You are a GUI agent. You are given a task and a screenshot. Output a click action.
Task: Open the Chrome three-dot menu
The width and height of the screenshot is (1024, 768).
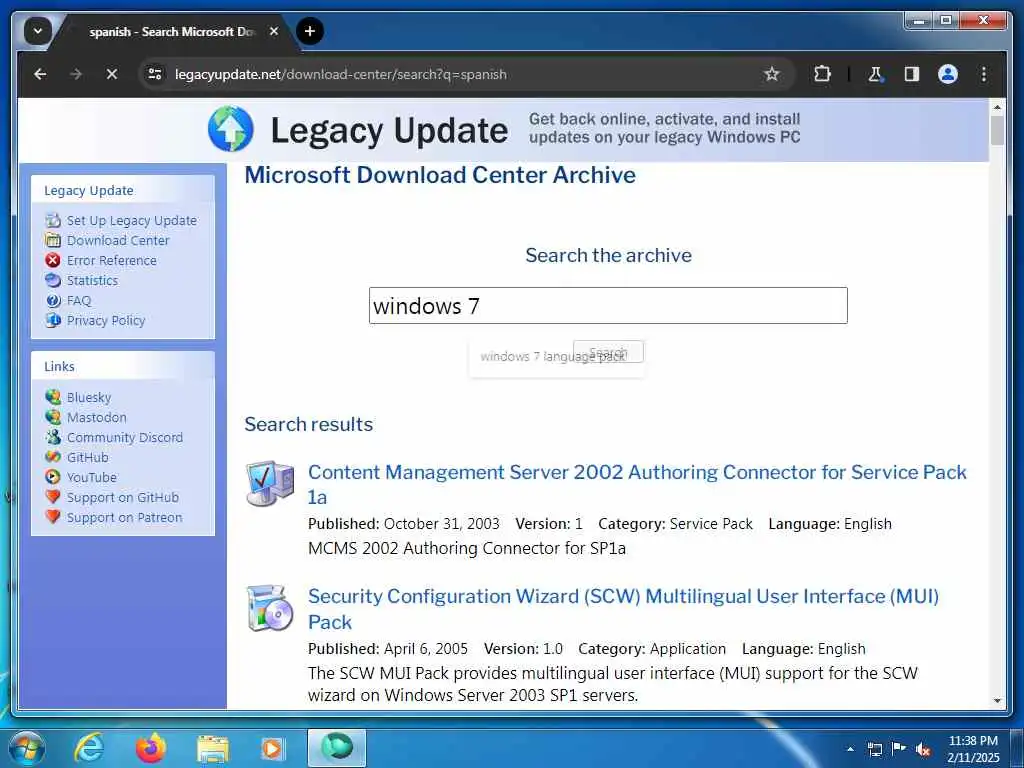pos(984,74)
